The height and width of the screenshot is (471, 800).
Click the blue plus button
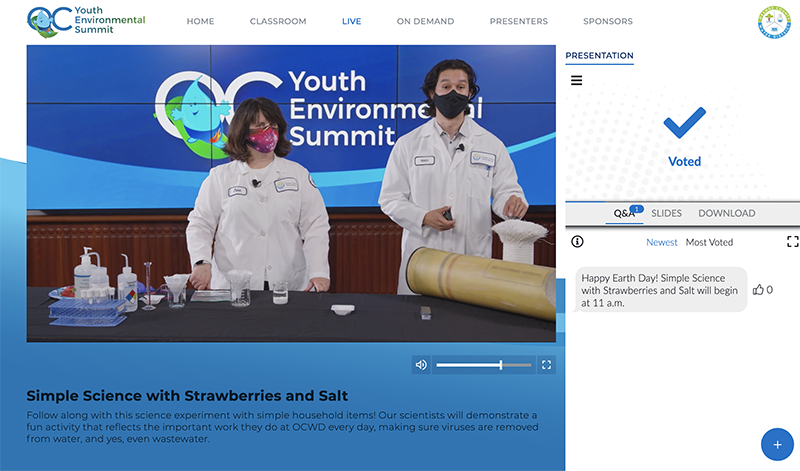[777, 444]
